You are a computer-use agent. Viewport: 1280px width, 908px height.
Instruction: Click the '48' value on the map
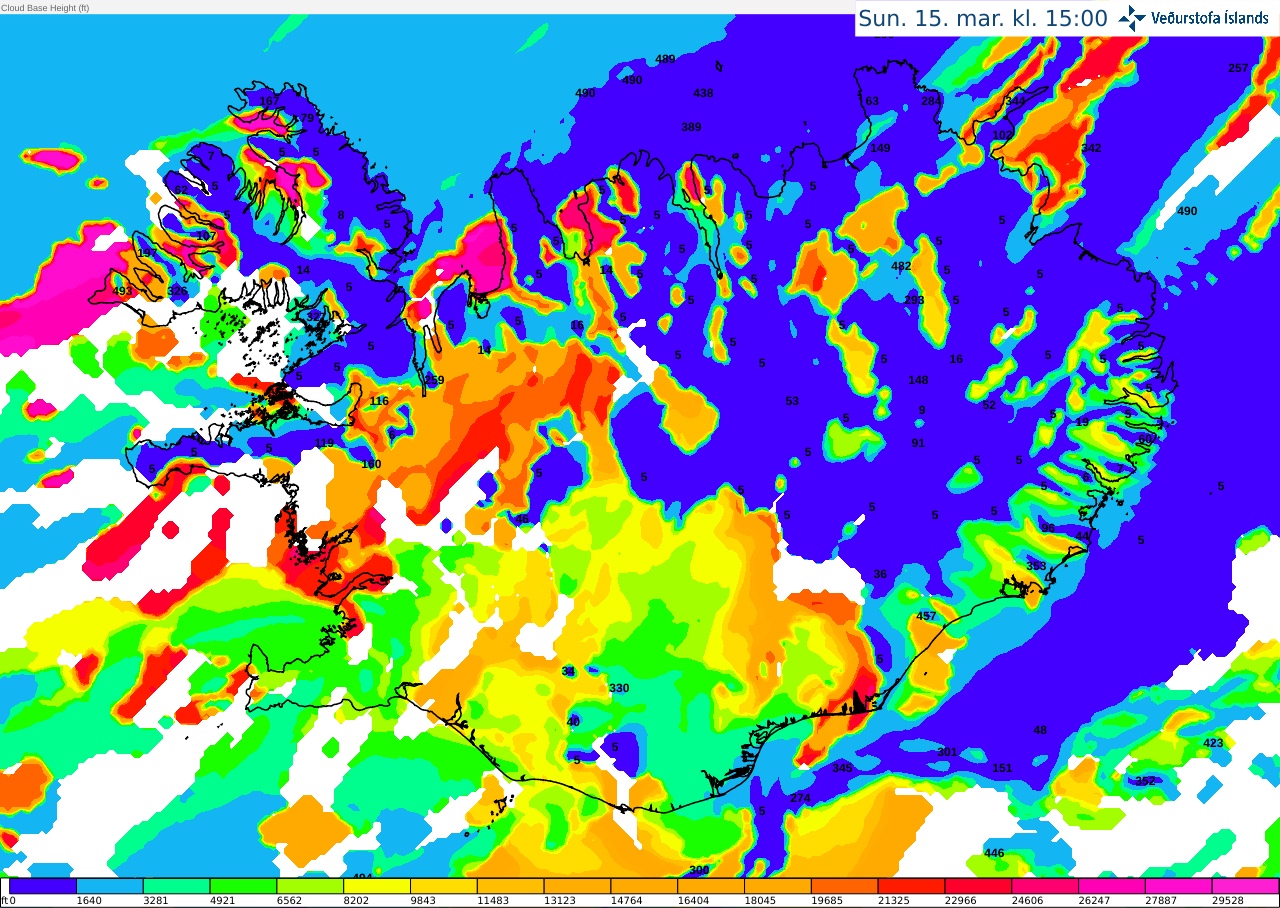tap(1040, 730)
